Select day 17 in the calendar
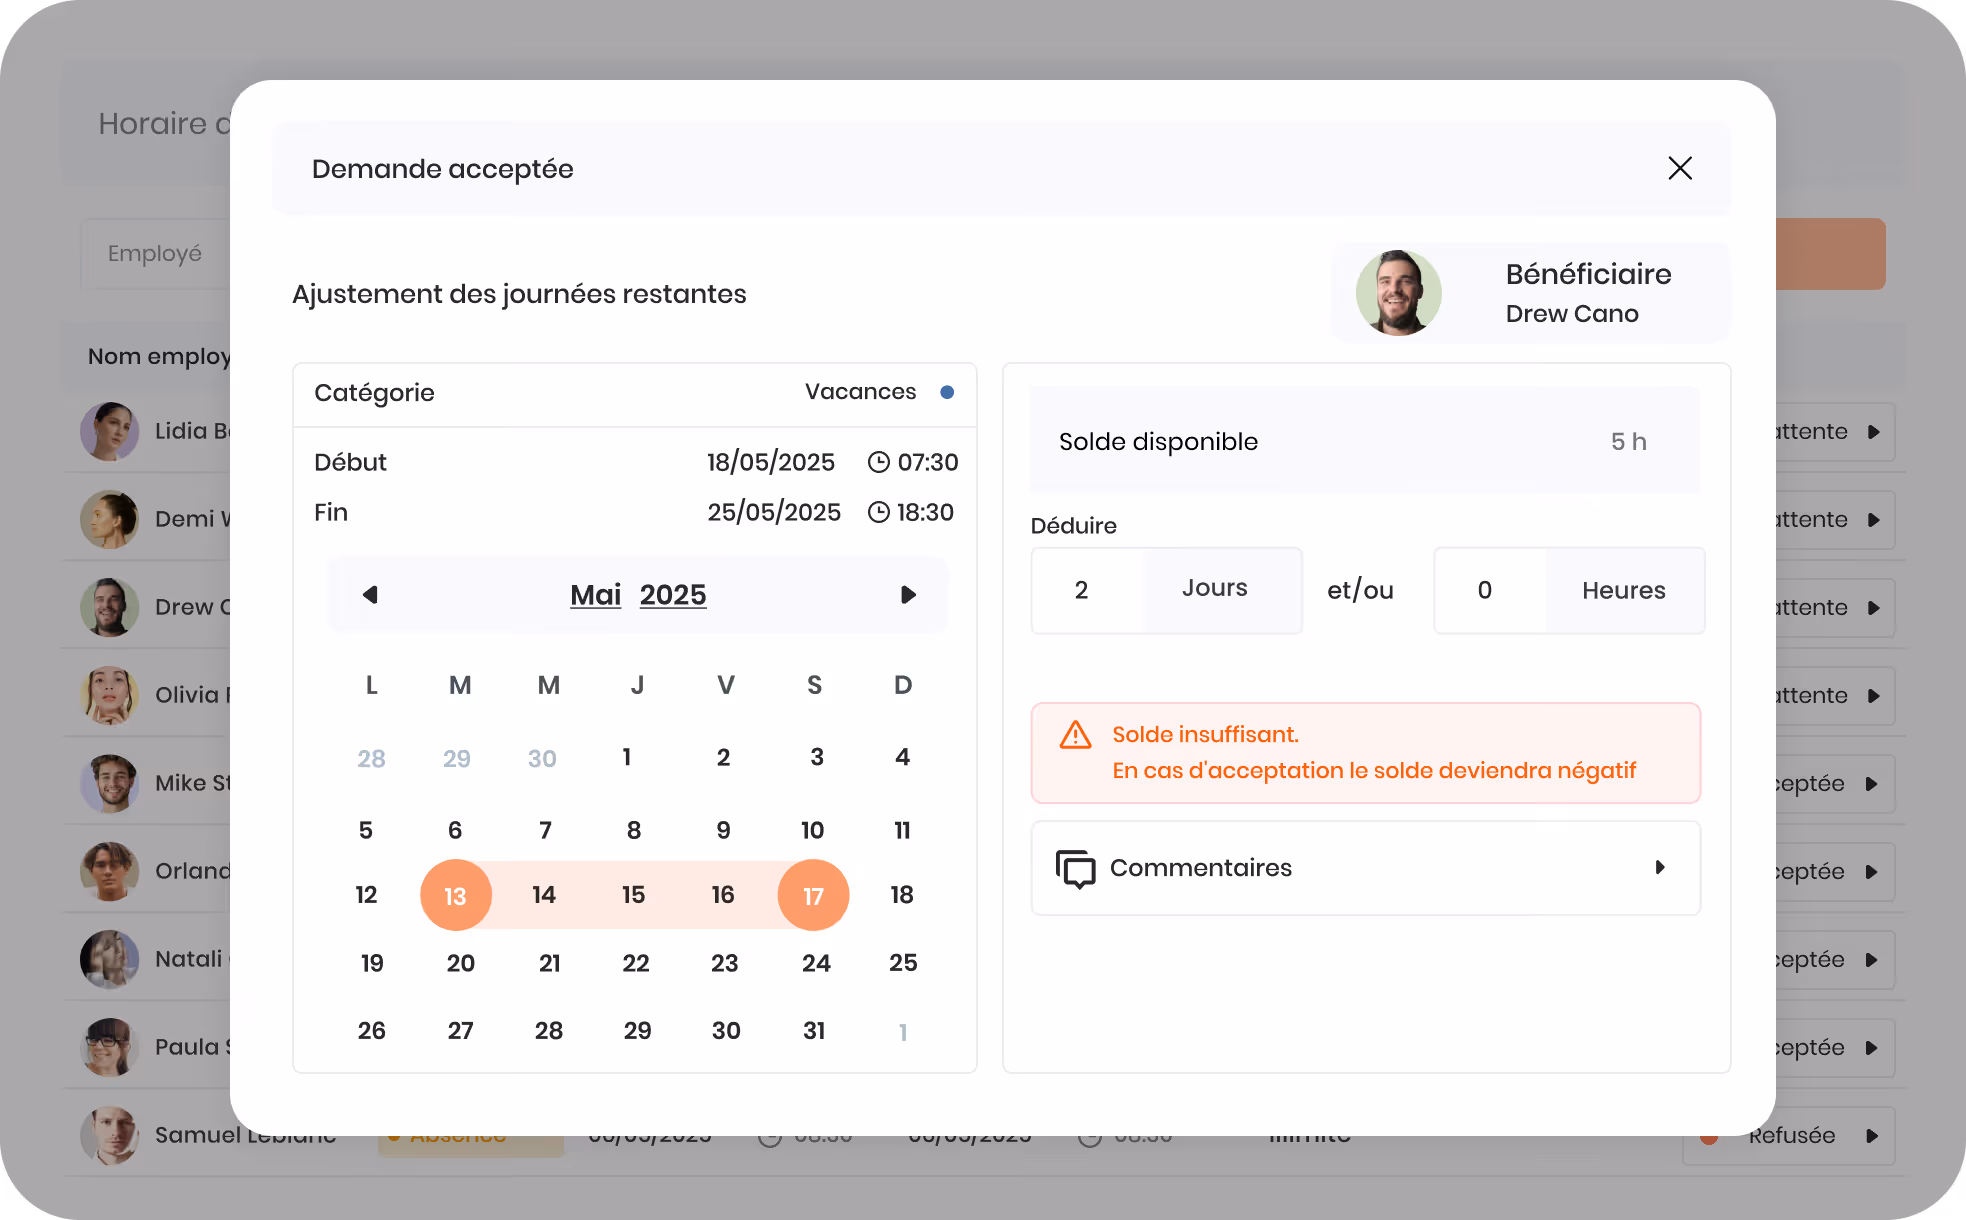 813,895
